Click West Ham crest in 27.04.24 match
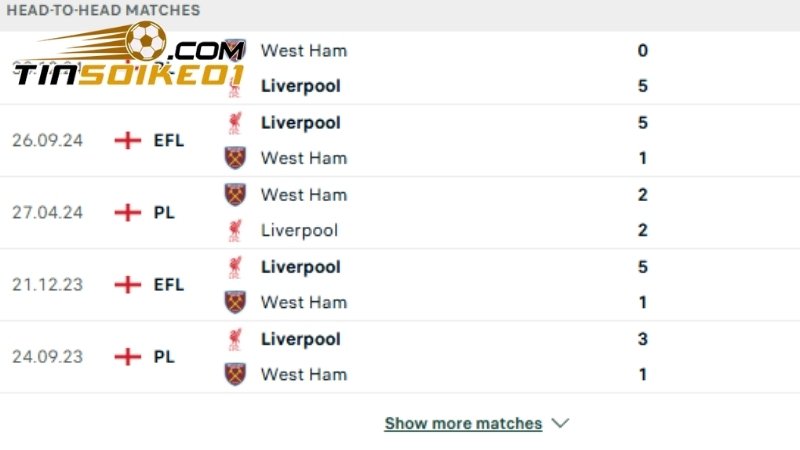This screenshot has height=450, width=800. point(235,195)
